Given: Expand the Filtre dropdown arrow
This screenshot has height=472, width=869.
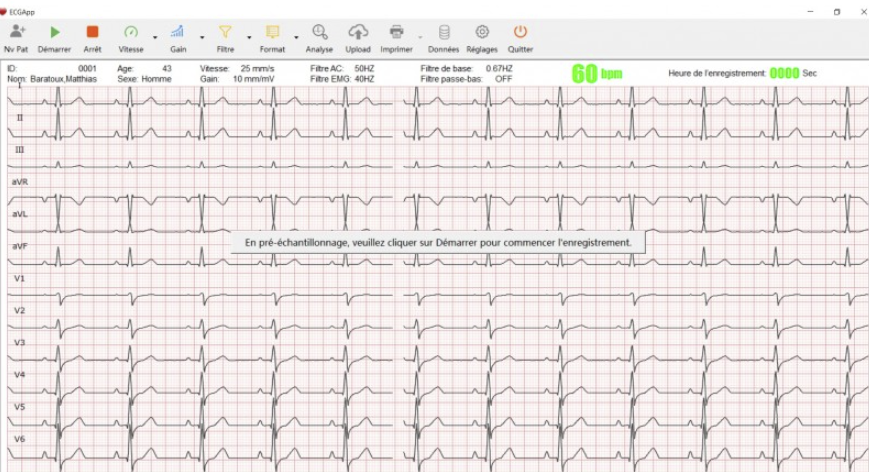Looking at the screenshot, I should pos(249,38).
